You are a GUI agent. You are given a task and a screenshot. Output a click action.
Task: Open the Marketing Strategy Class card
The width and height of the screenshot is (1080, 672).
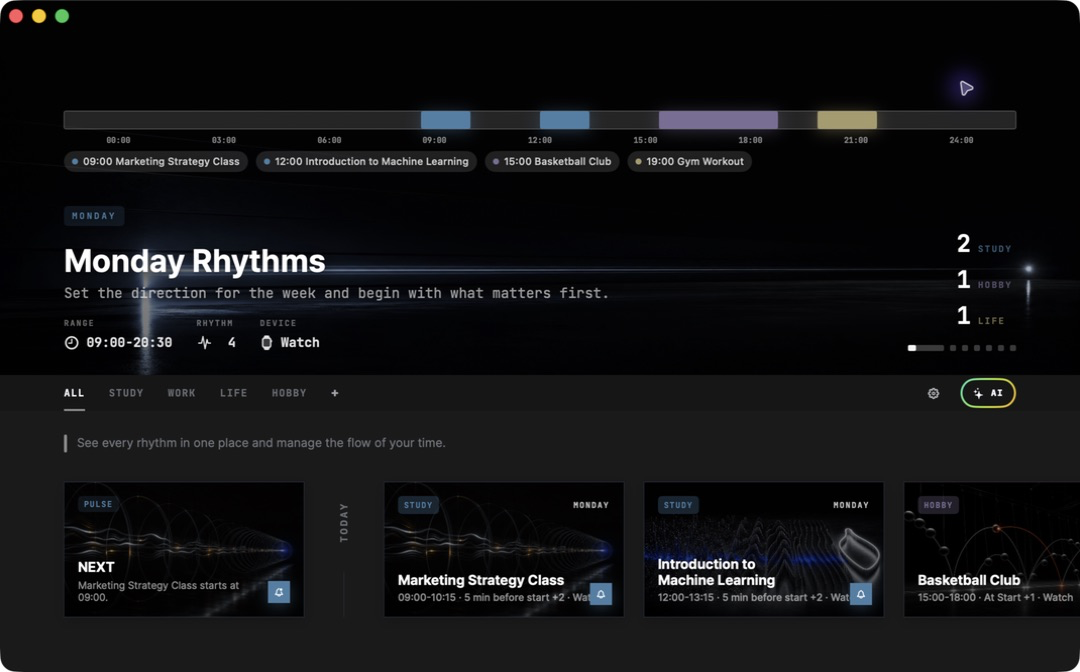[x=504, y=549]
